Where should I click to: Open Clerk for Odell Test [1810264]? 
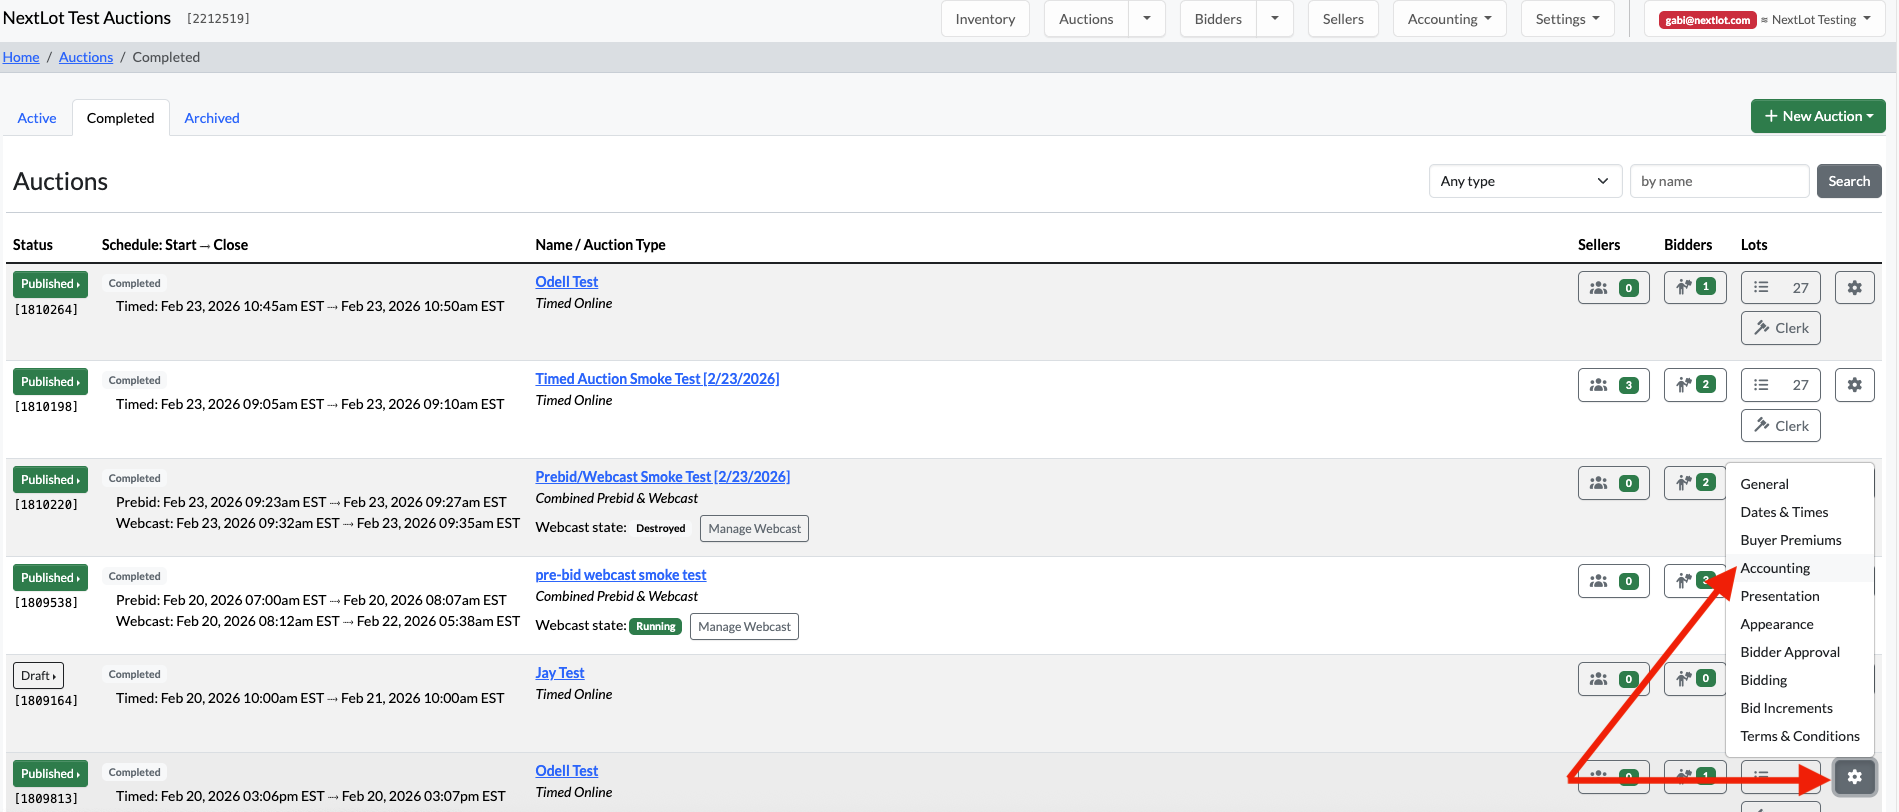(x=1780, y=328)
